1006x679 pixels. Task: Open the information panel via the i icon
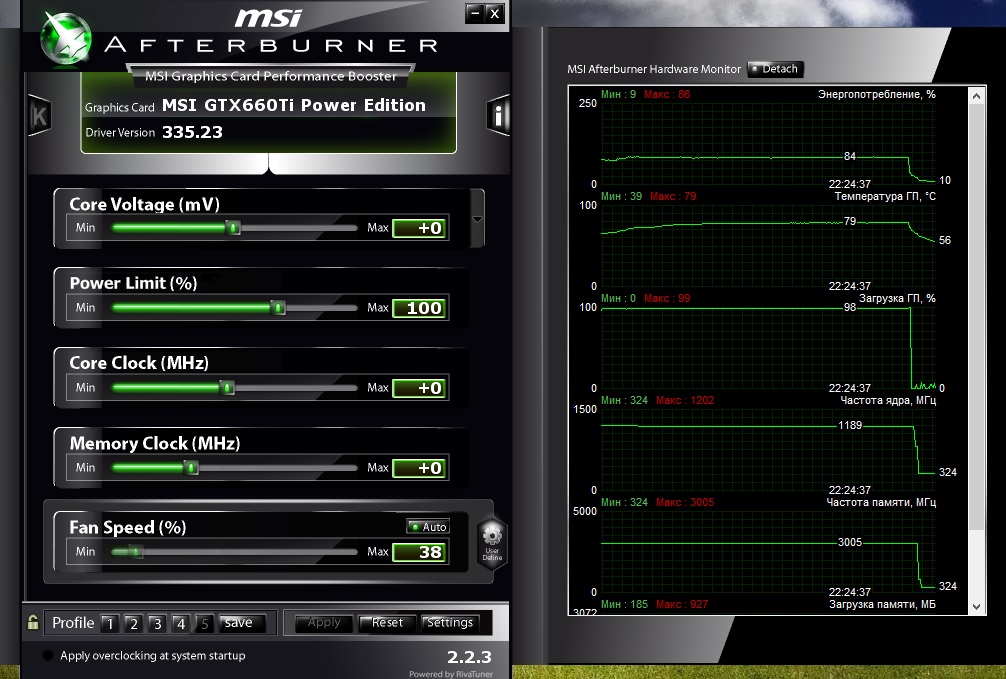point(498,115)
